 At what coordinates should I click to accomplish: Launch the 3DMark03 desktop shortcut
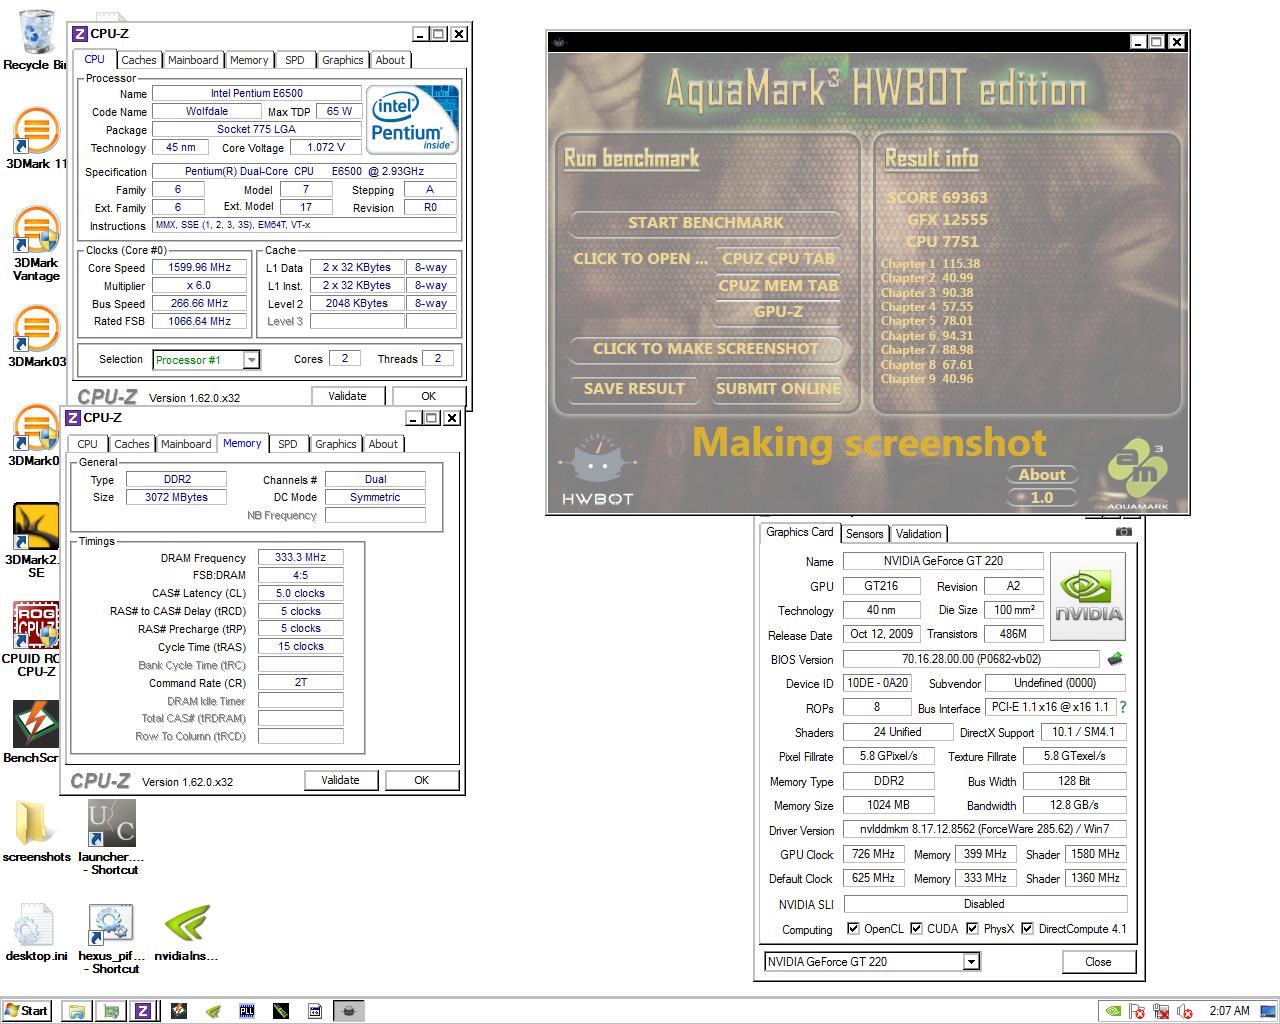coord(36,335)
